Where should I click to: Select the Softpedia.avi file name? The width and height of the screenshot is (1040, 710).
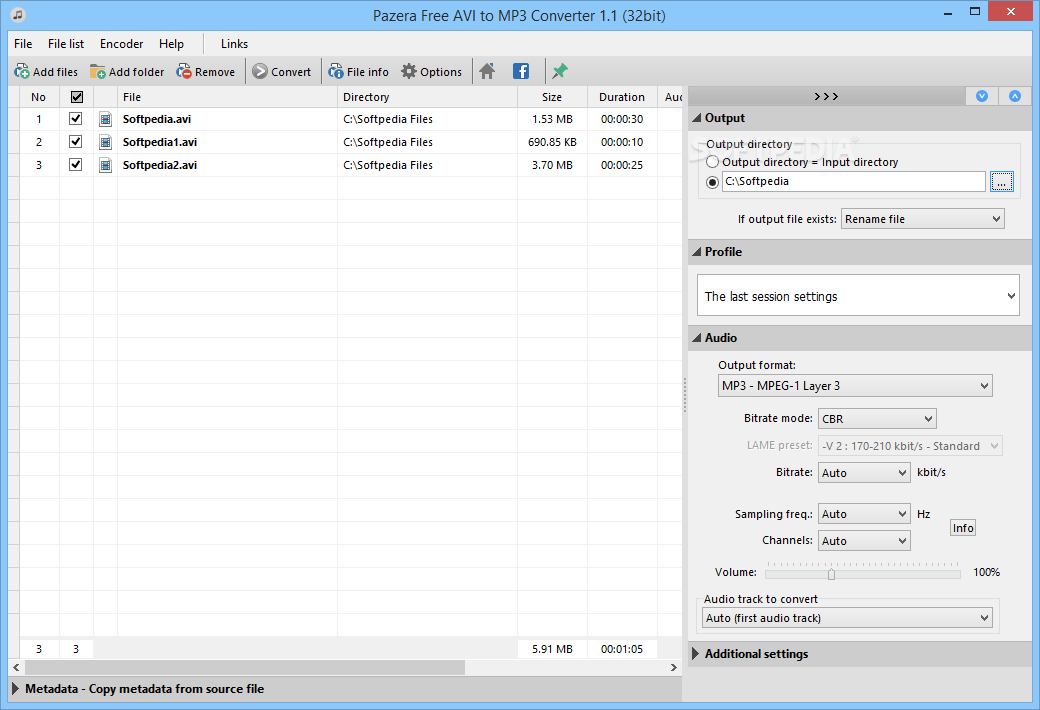point(157,119)
